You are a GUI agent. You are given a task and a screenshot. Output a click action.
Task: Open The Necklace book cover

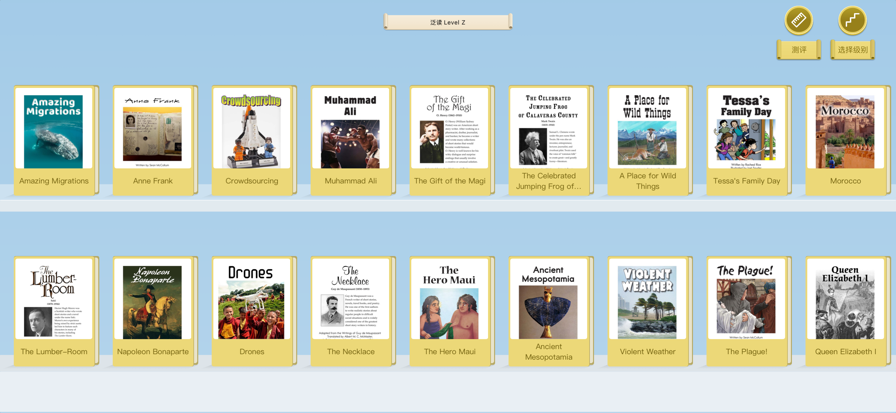[350, 299]
